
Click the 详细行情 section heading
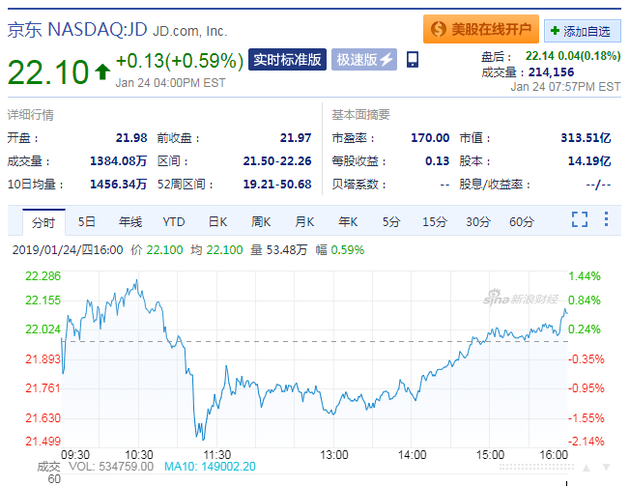pos(31,115)
